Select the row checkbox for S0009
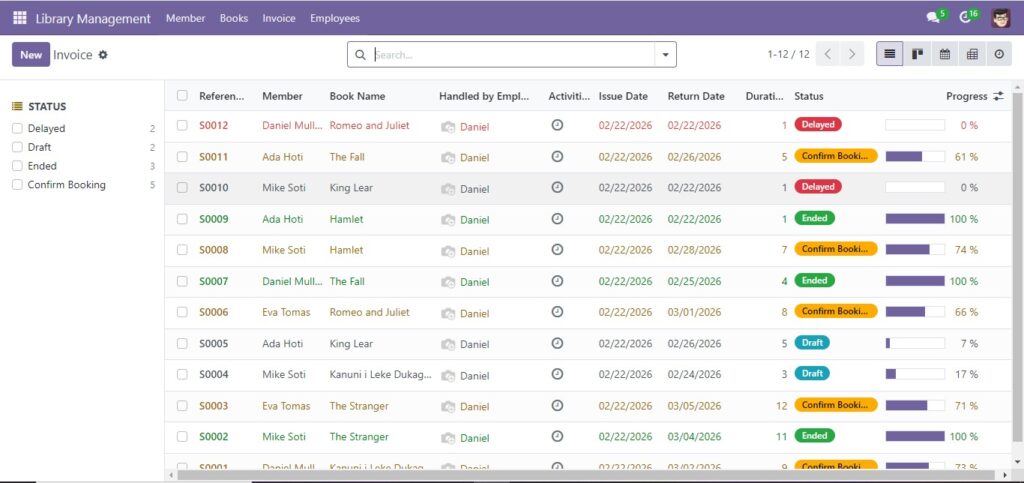 [182, 219]
